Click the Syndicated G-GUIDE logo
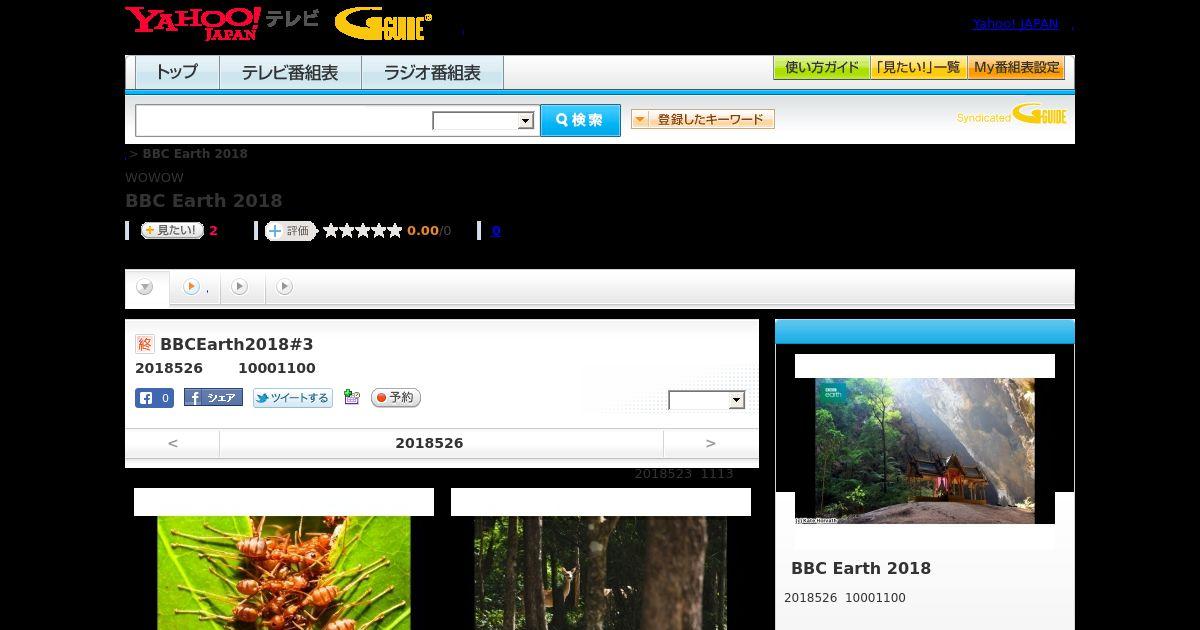This screenshot has width=1200, height=630. [1011, 115]
